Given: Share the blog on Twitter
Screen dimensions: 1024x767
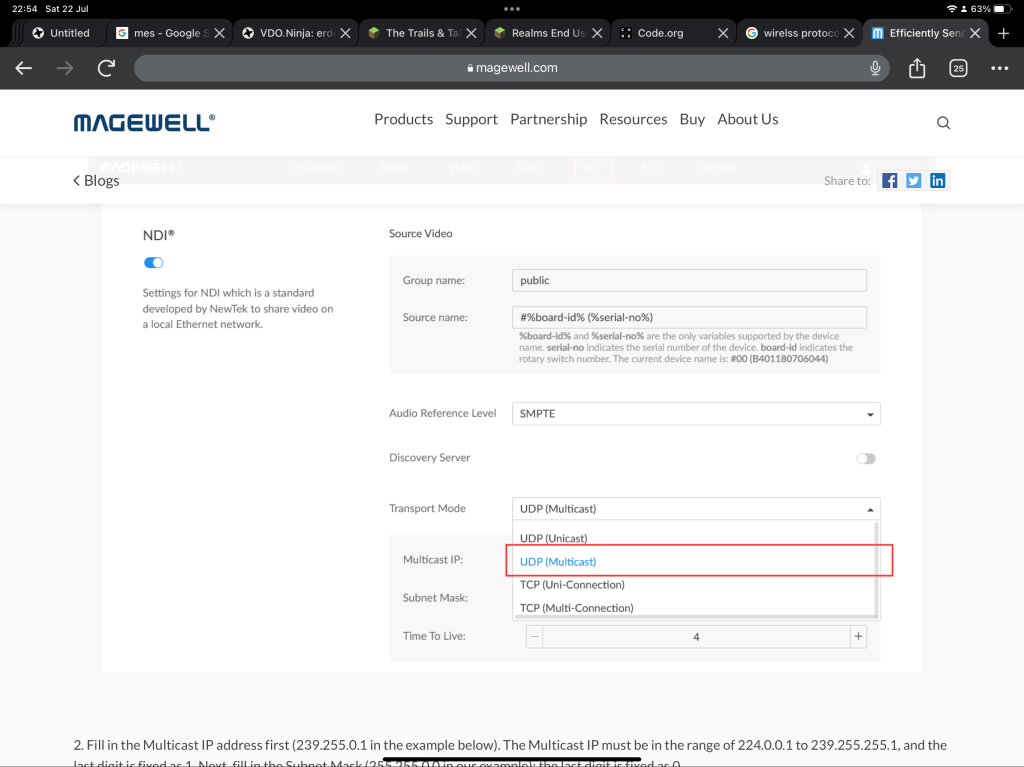Looking at the screenshot, I should point(914,180).
